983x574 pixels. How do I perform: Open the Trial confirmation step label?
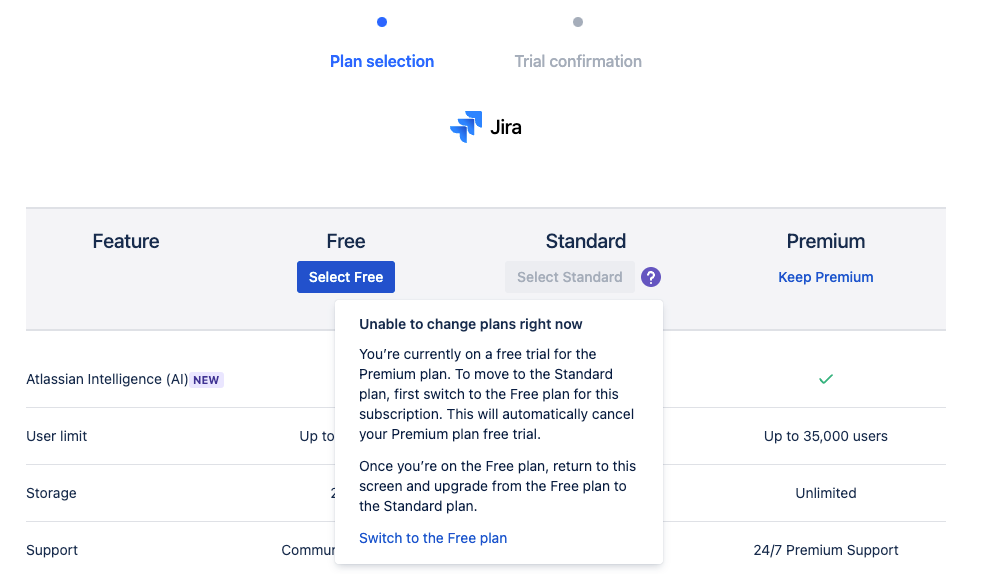coord(578,61)
